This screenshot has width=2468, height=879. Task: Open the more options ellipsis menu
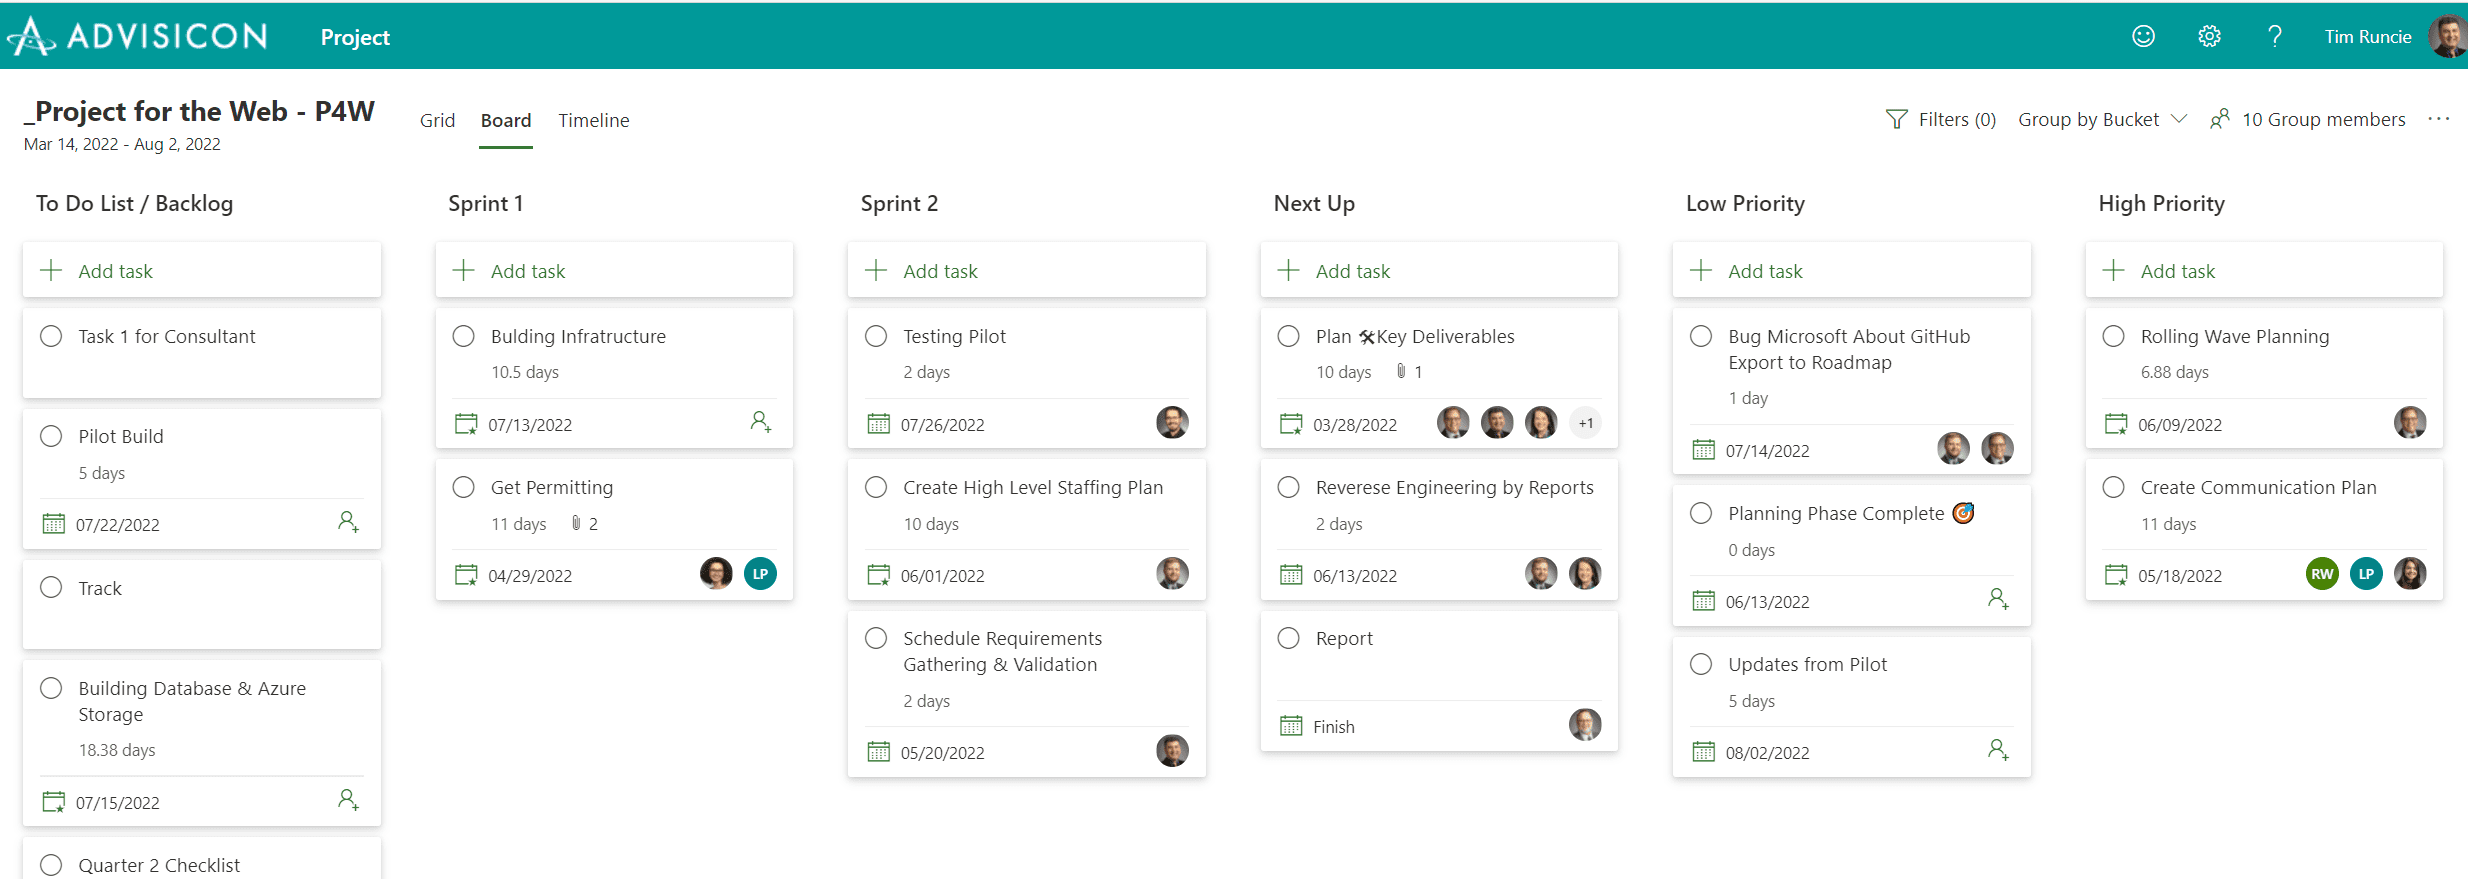[2439, 119]
